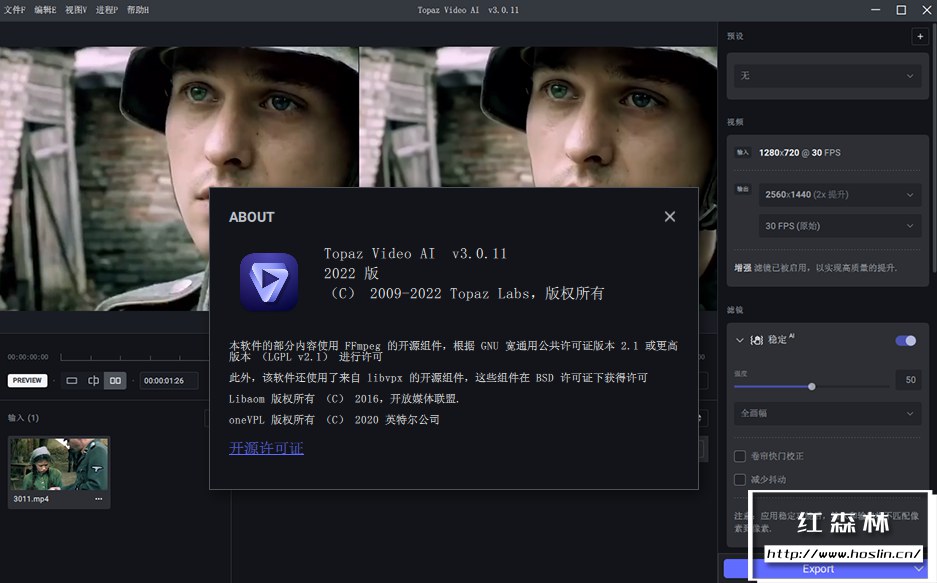Open the 3011.mp4 more options menu
Image resolution: width=937 pixels, height=583 pixels.
pyautogui.click(x=99, y=499)
